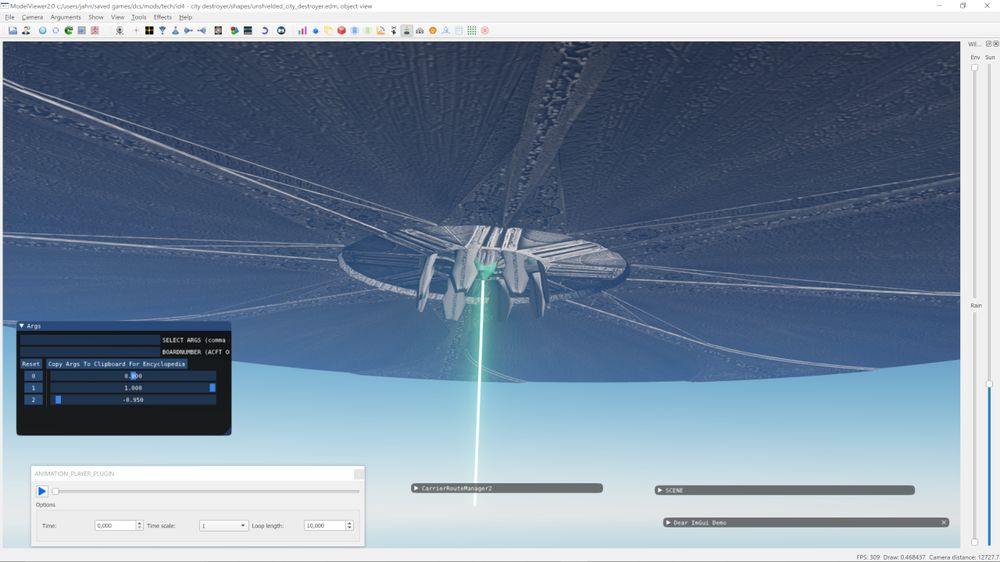Click the SELECT ARGS input field
Image resolution: width=1000 pixels, height=562 pixels.
point(90,340)
